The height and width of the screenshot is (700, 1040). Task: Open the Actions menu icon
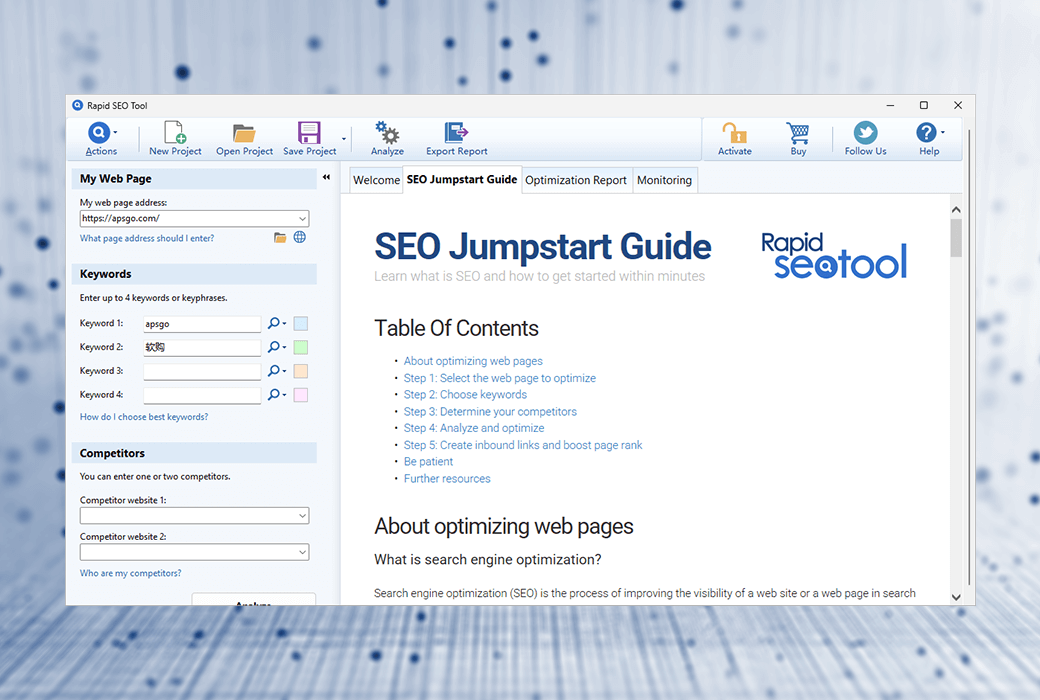(99, 133)
